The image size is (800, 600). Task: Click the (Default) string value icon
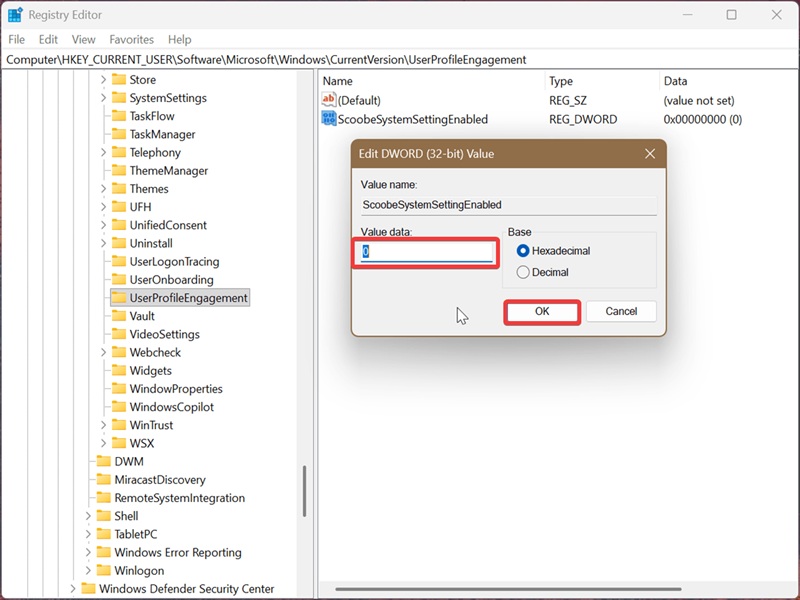point(329,99)
